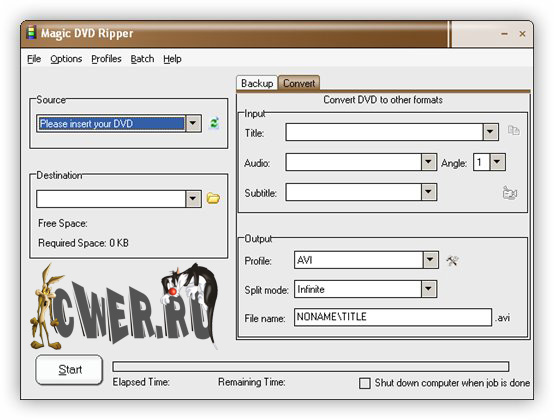
Task: Expand the Split mode dropdown
Action: (428, 289)
